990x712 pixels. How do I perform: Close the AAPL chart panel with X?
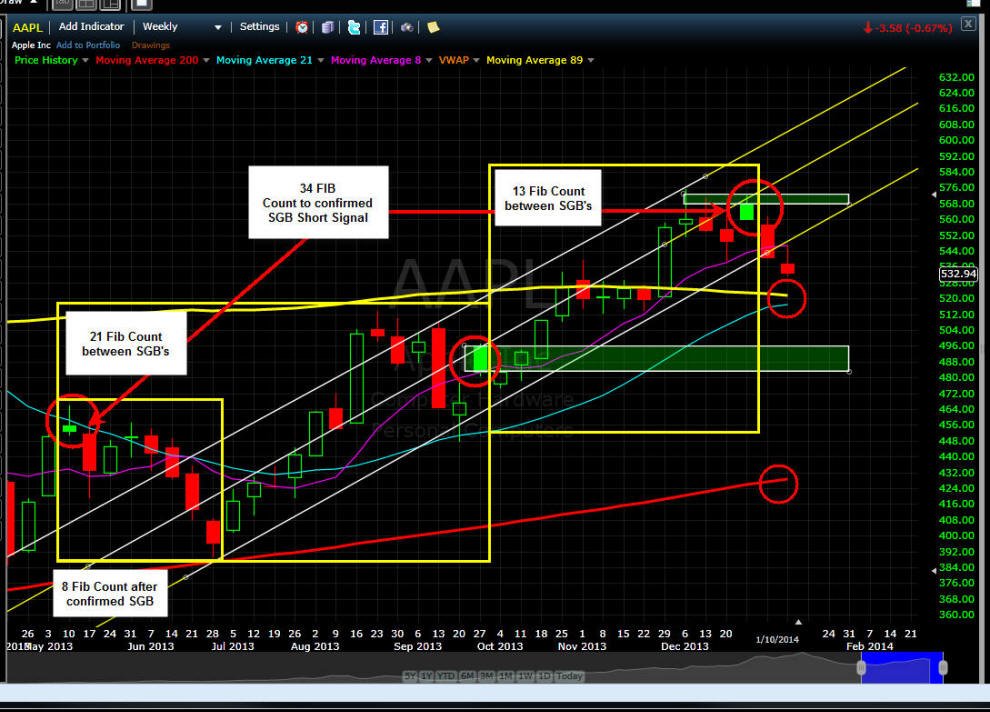tap(968, 24)
